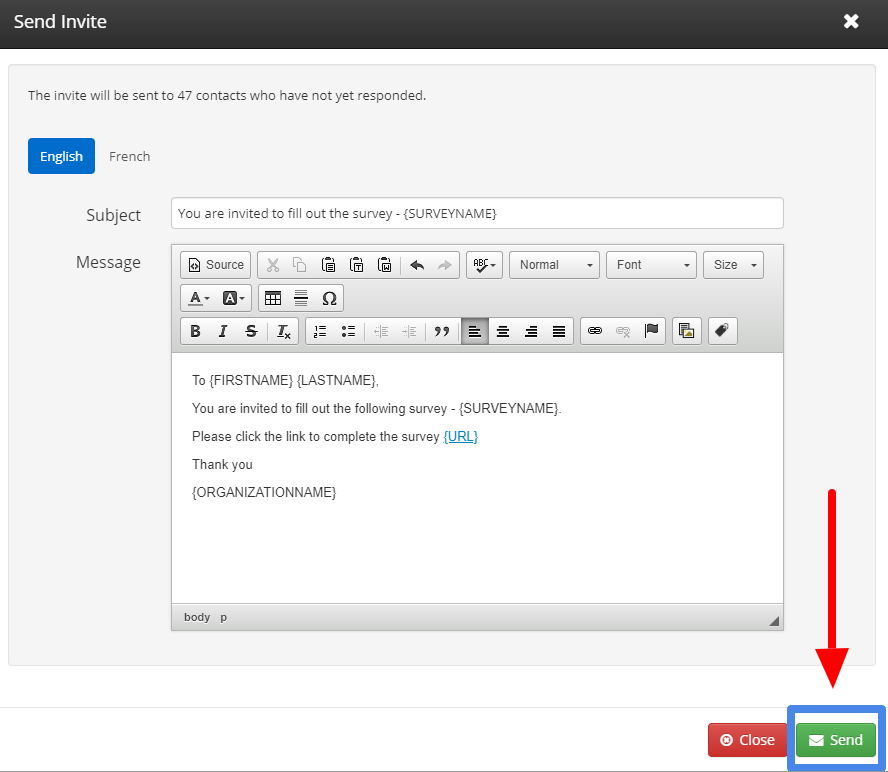Click the Paste clipboard icon

[328, 265]
